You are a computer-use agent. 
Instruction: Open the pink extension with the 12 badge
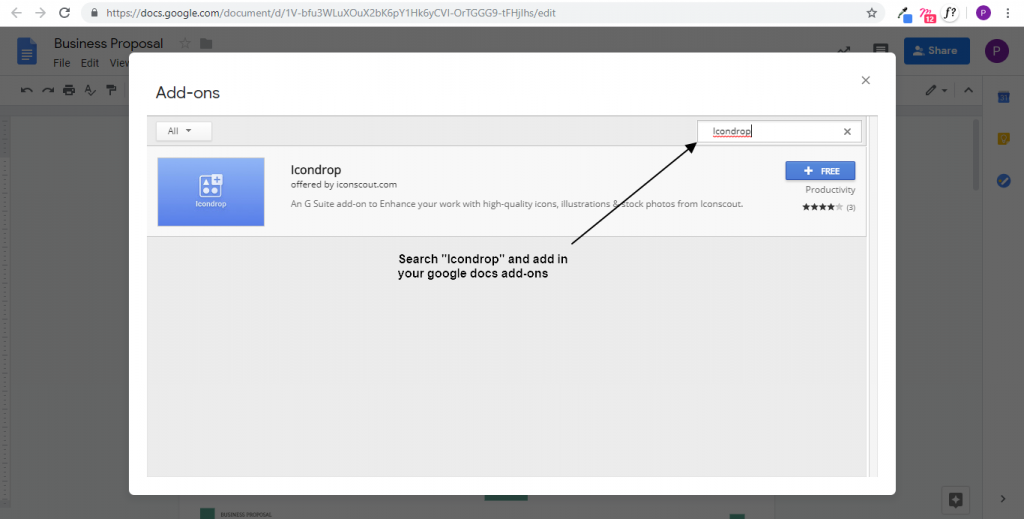927,14
